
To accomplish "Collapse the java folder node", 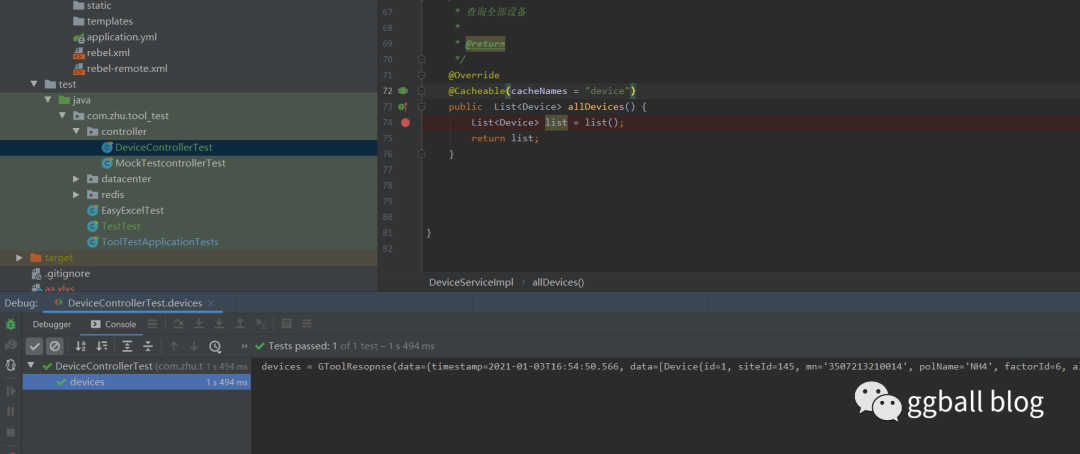I will [x=48, y=100].
